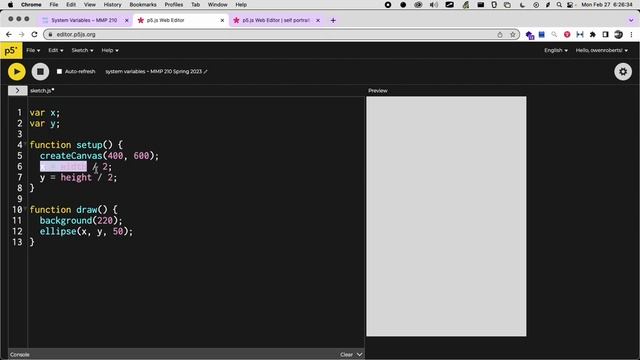Screen dimensions: 640x360
Task: Close the System Variables browser tab
Action: point(127,20)
